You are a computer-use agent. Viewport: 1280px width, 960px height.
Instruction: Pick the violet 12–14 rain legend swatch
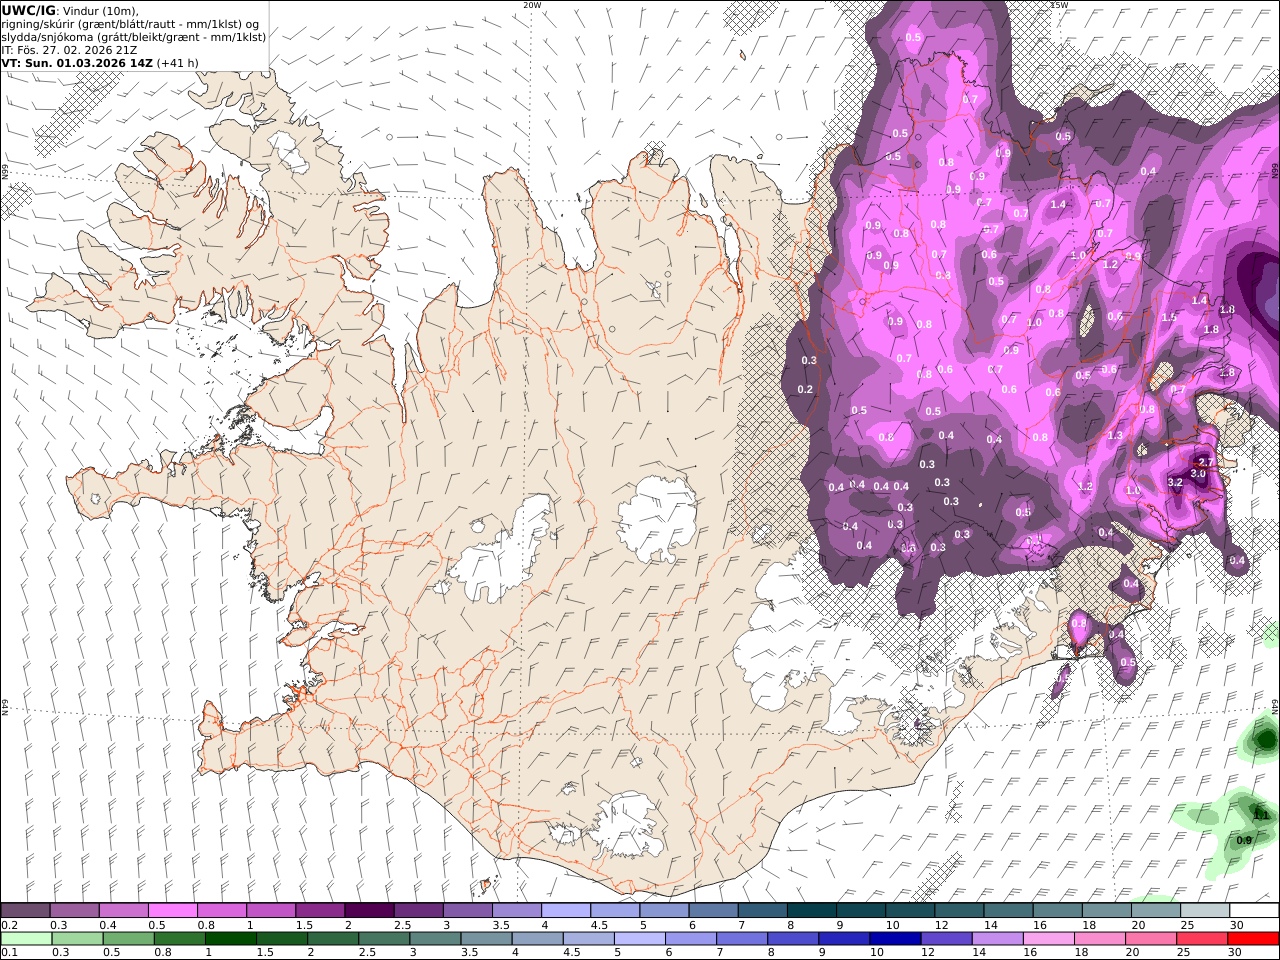click(x=946, y=938)
